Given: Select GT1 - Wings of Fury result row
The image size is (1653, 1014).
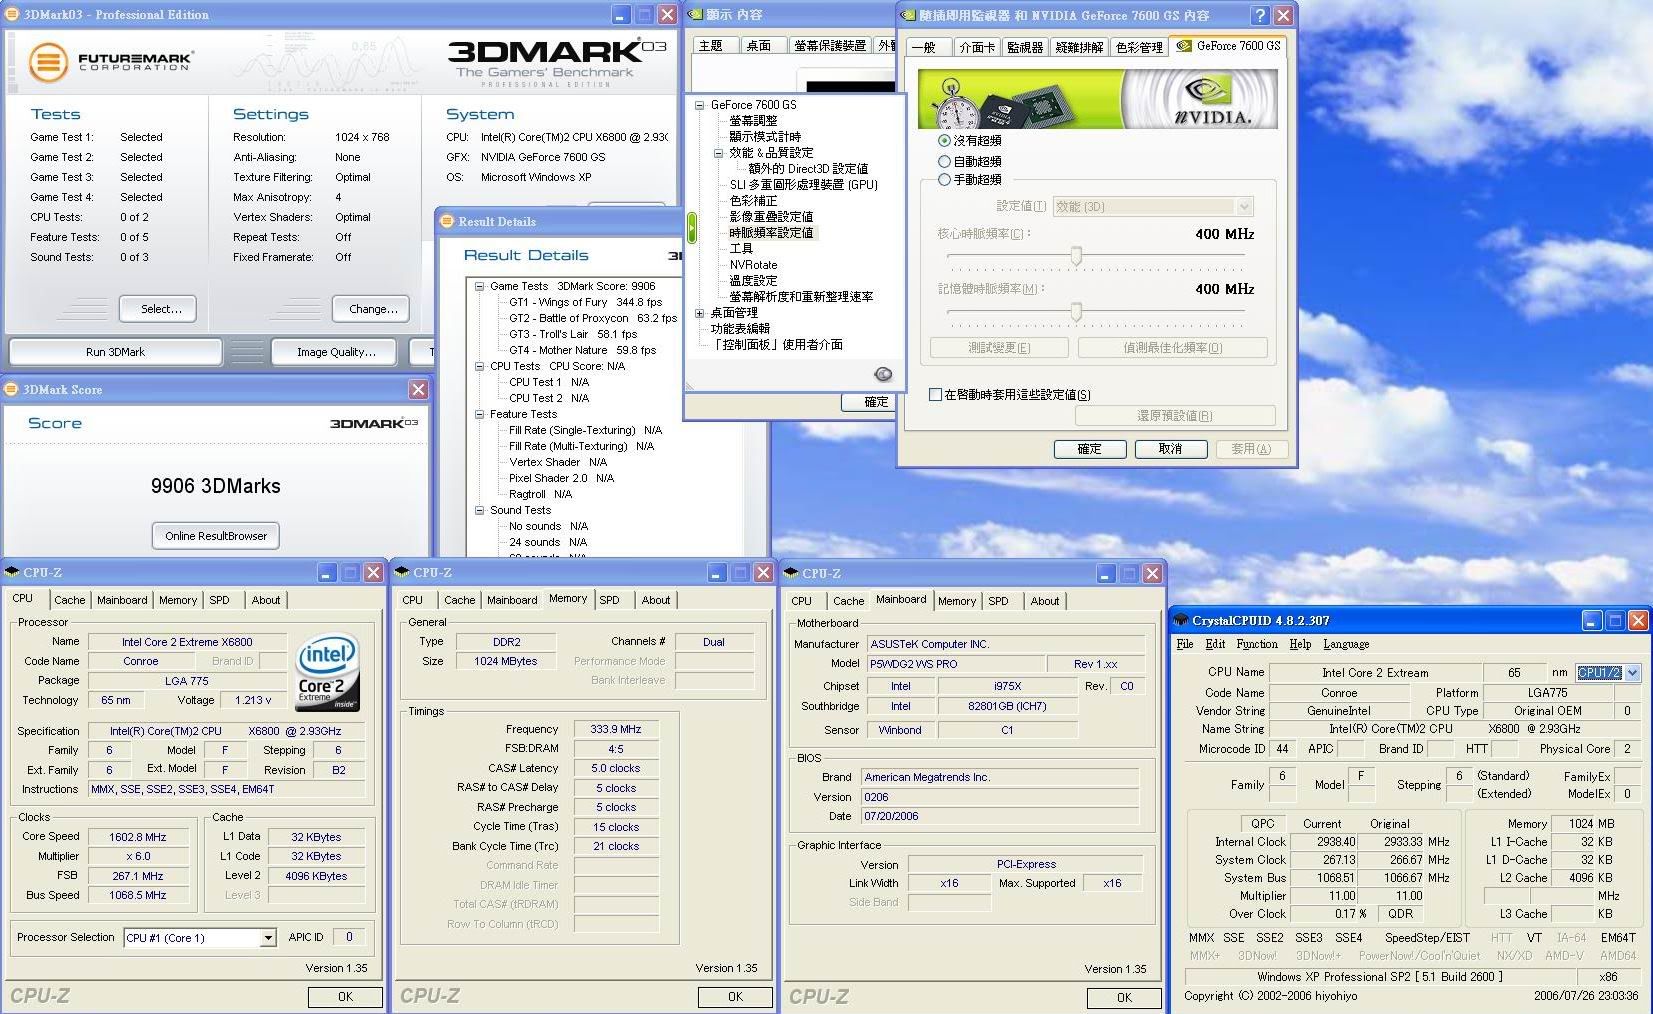Looking at the screenshot, I should click(x=585, y=302).
